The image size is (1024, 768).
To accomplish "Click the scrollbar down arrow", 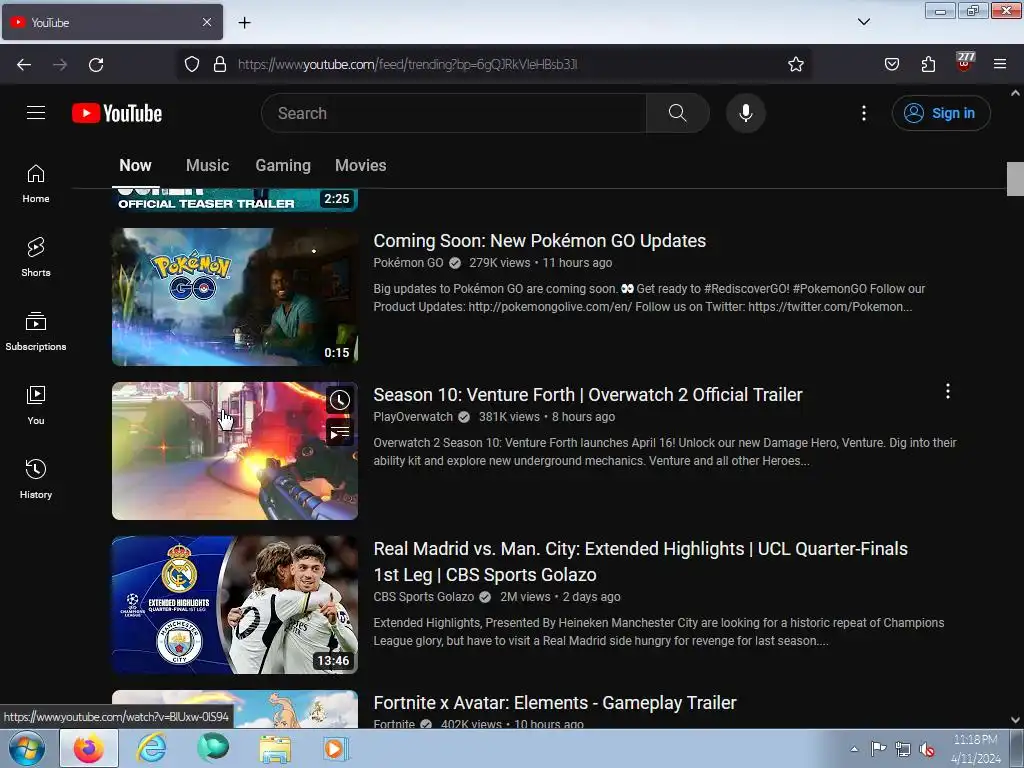I will [1015, 720].
